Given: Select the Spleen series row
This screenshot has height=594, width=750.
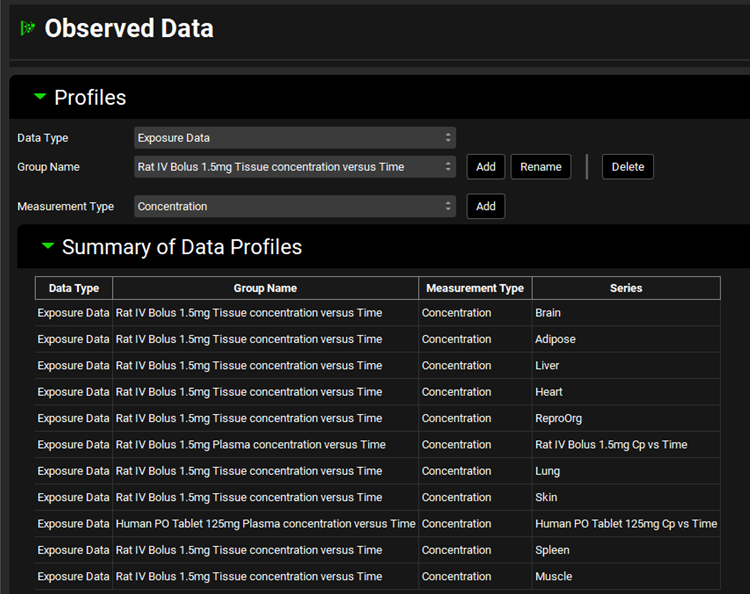Looking at the screenshot, I should [x=552, y=550].
